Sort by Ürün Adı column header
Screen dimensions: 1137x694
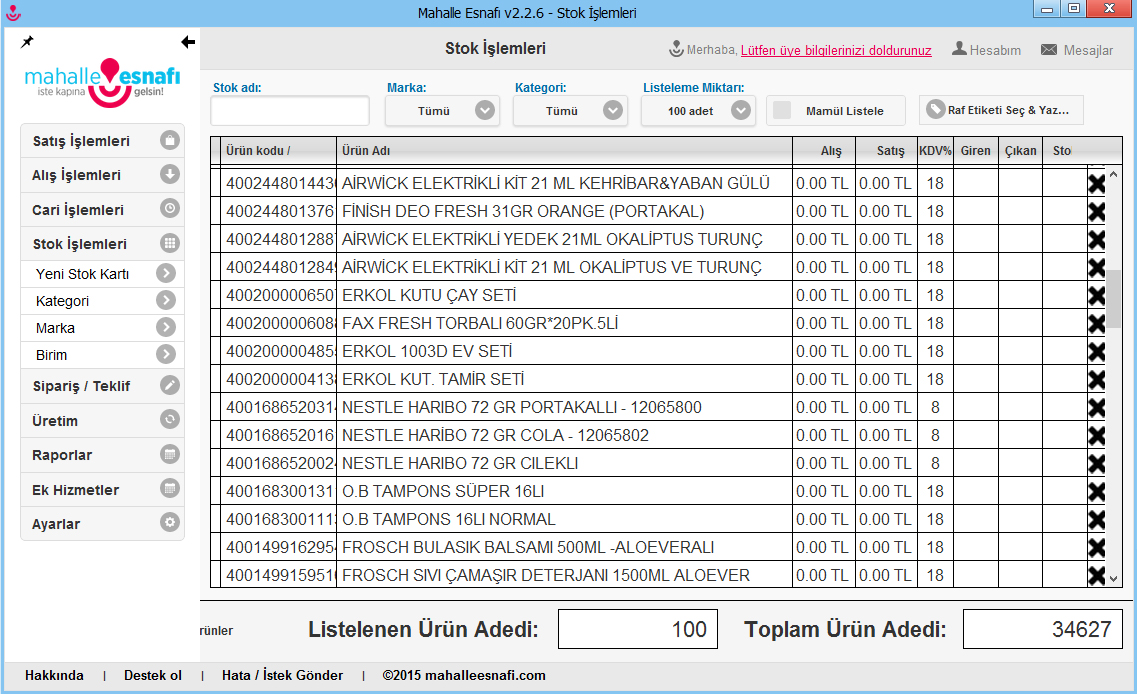point(564,150)
